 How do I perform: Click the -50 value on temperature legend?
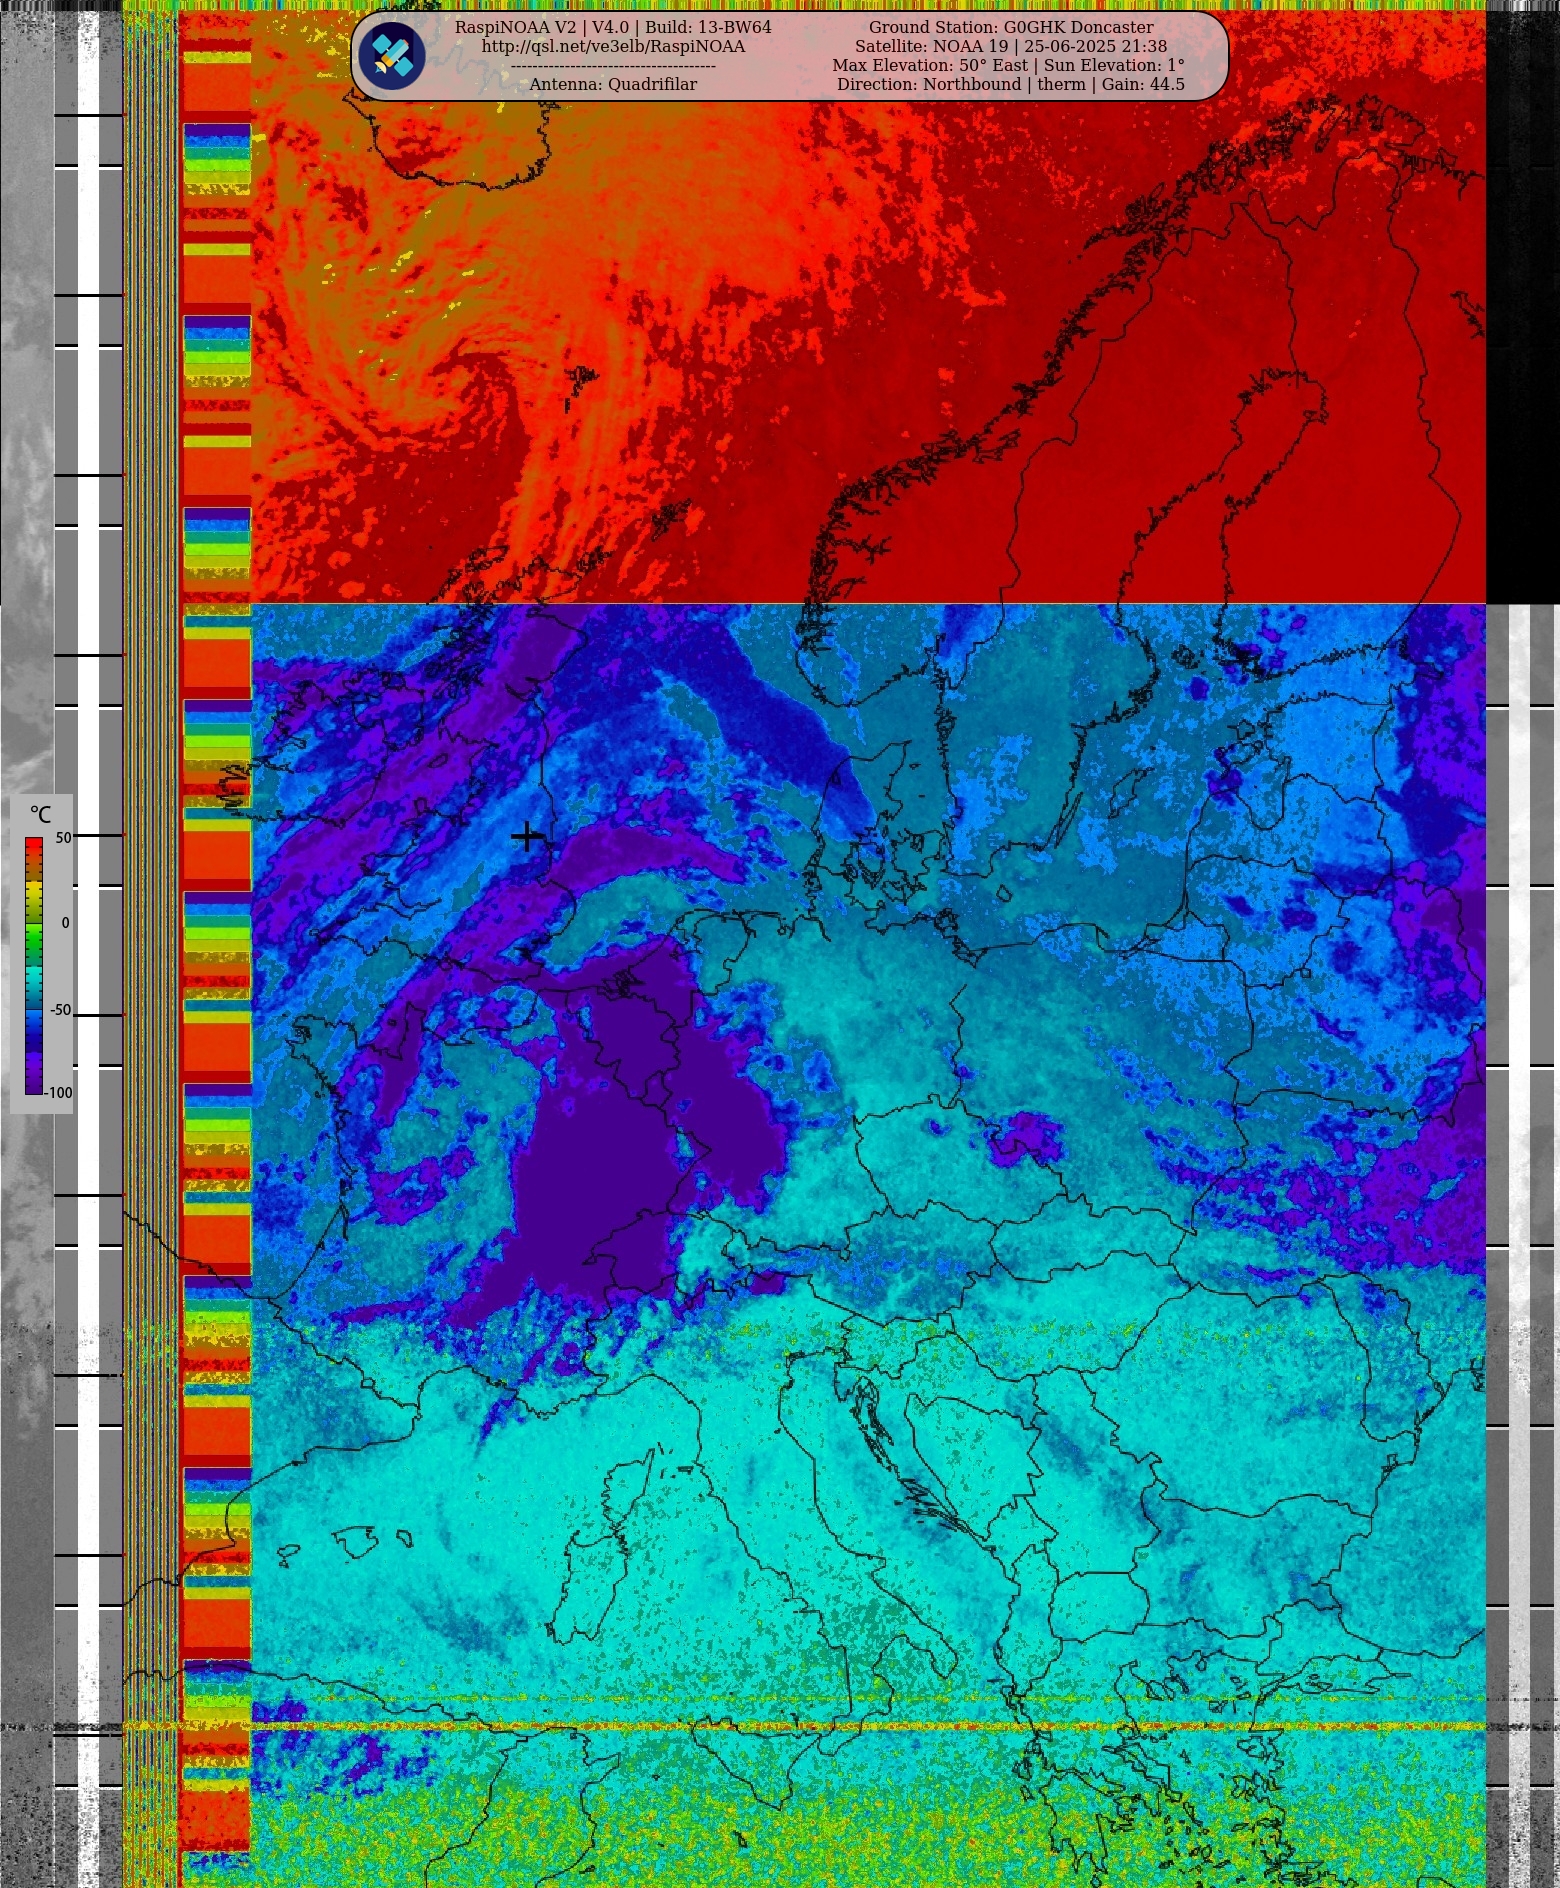click(x=61, y=1010)
